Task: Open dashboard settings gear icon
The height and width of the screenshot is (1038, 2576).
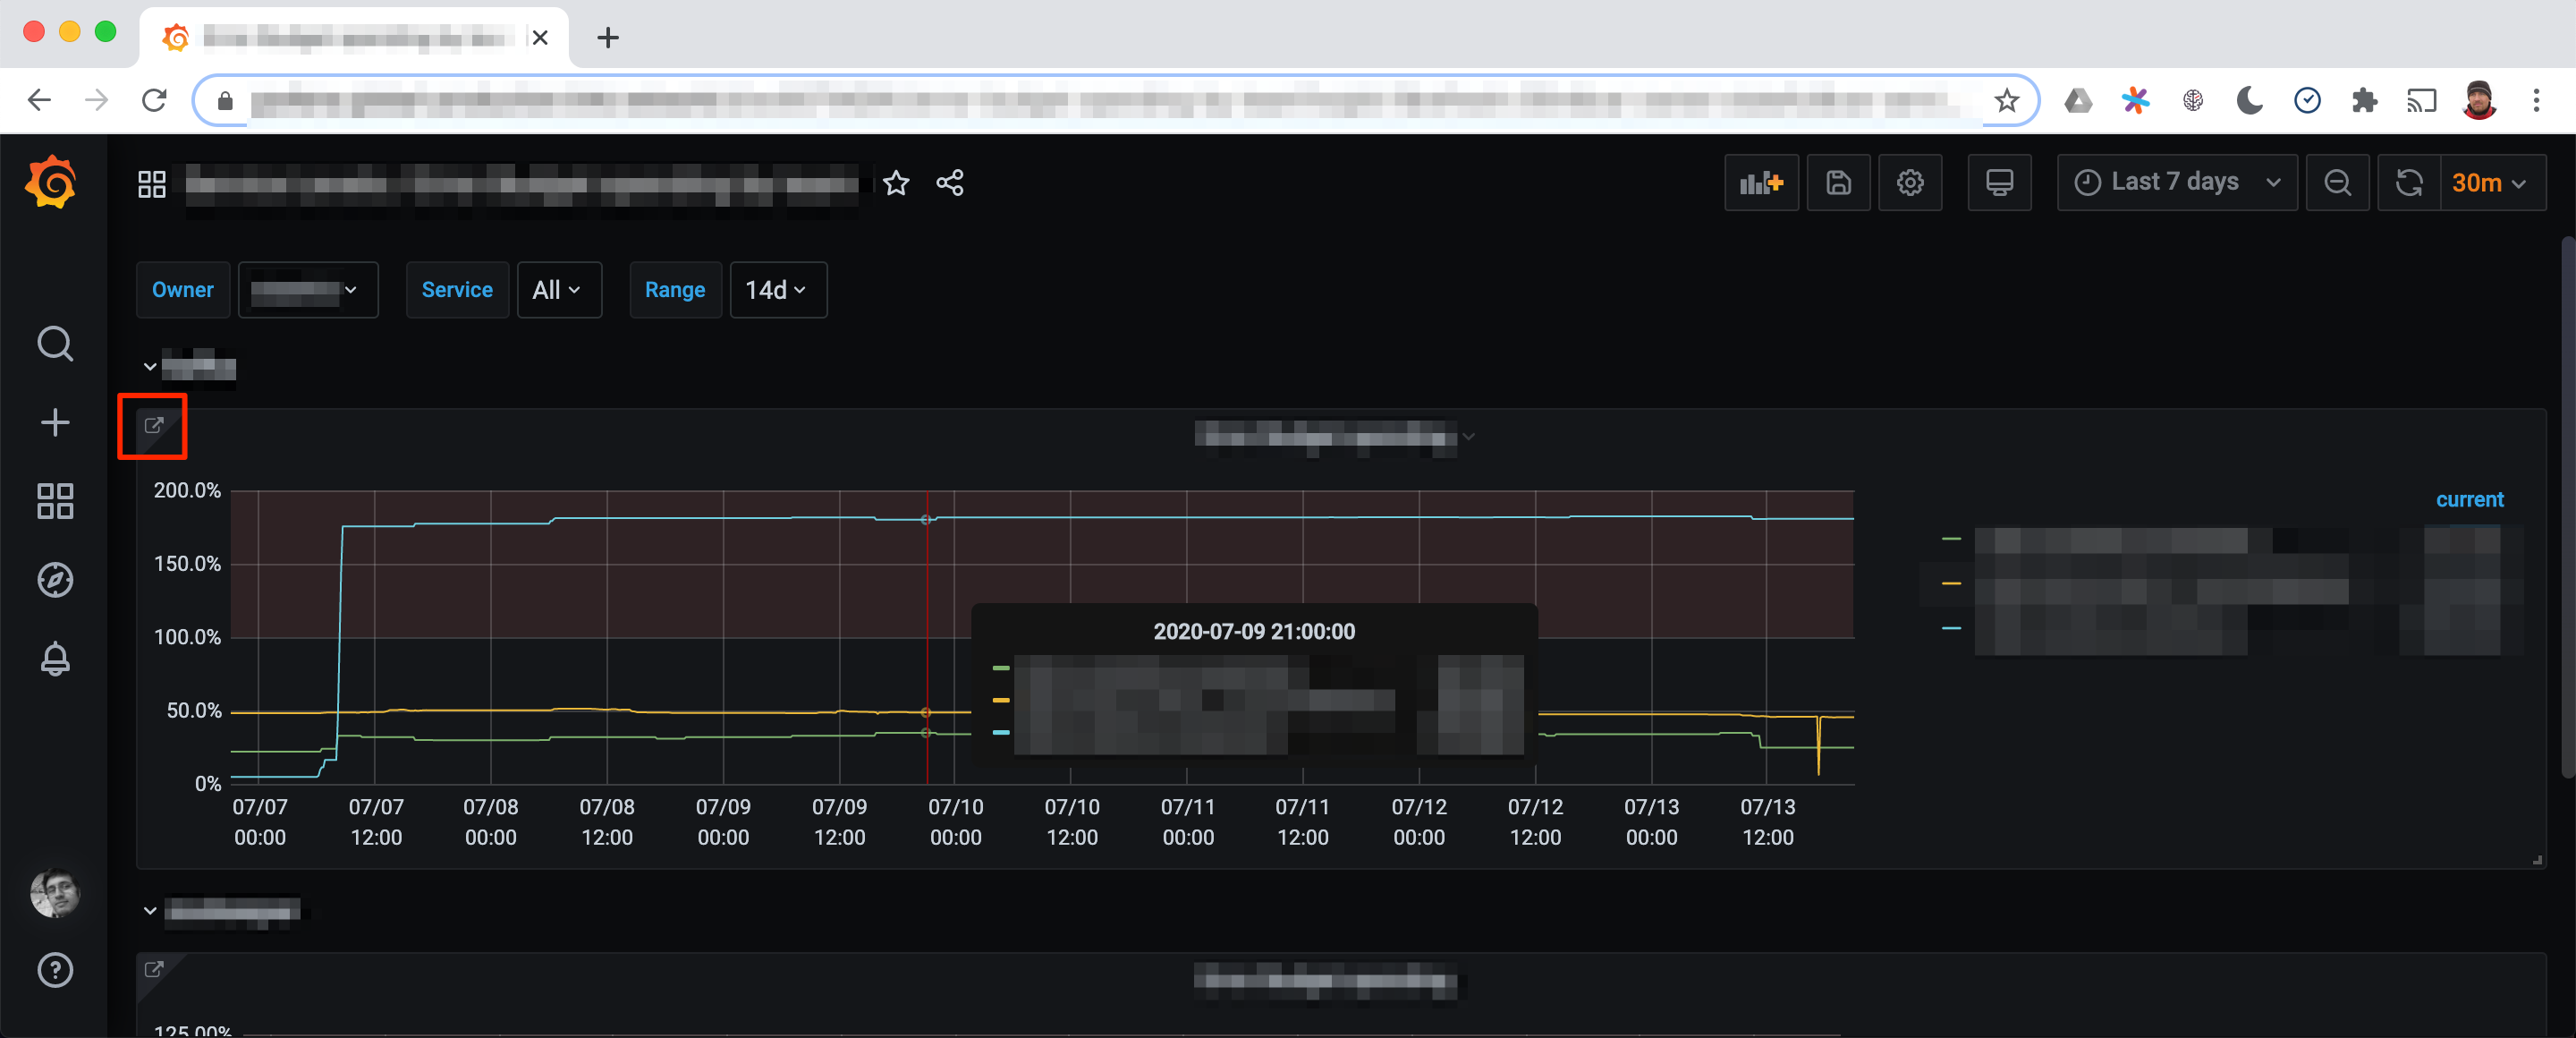Action: (x=1909, y=183)
